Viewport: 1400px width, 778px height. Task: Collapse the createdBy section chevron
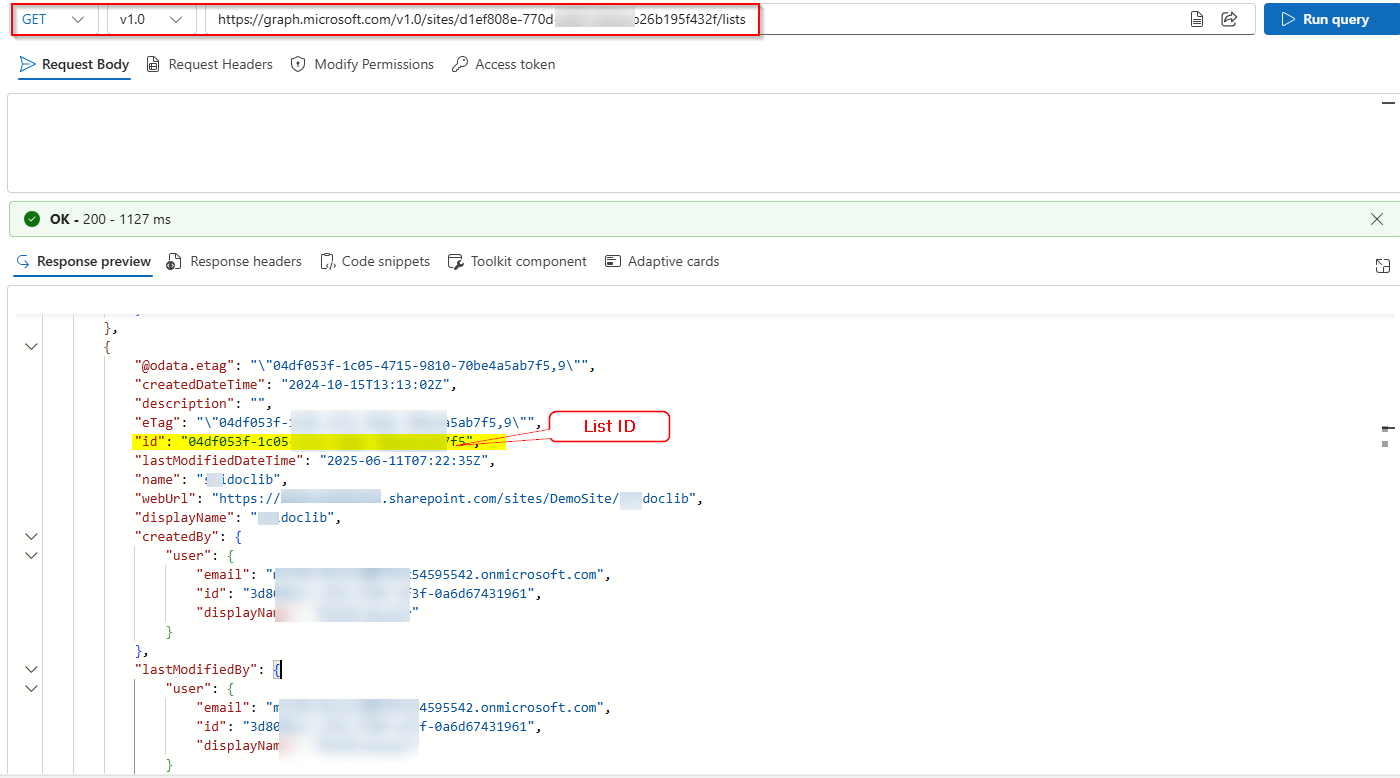click(x=30, y=536)
